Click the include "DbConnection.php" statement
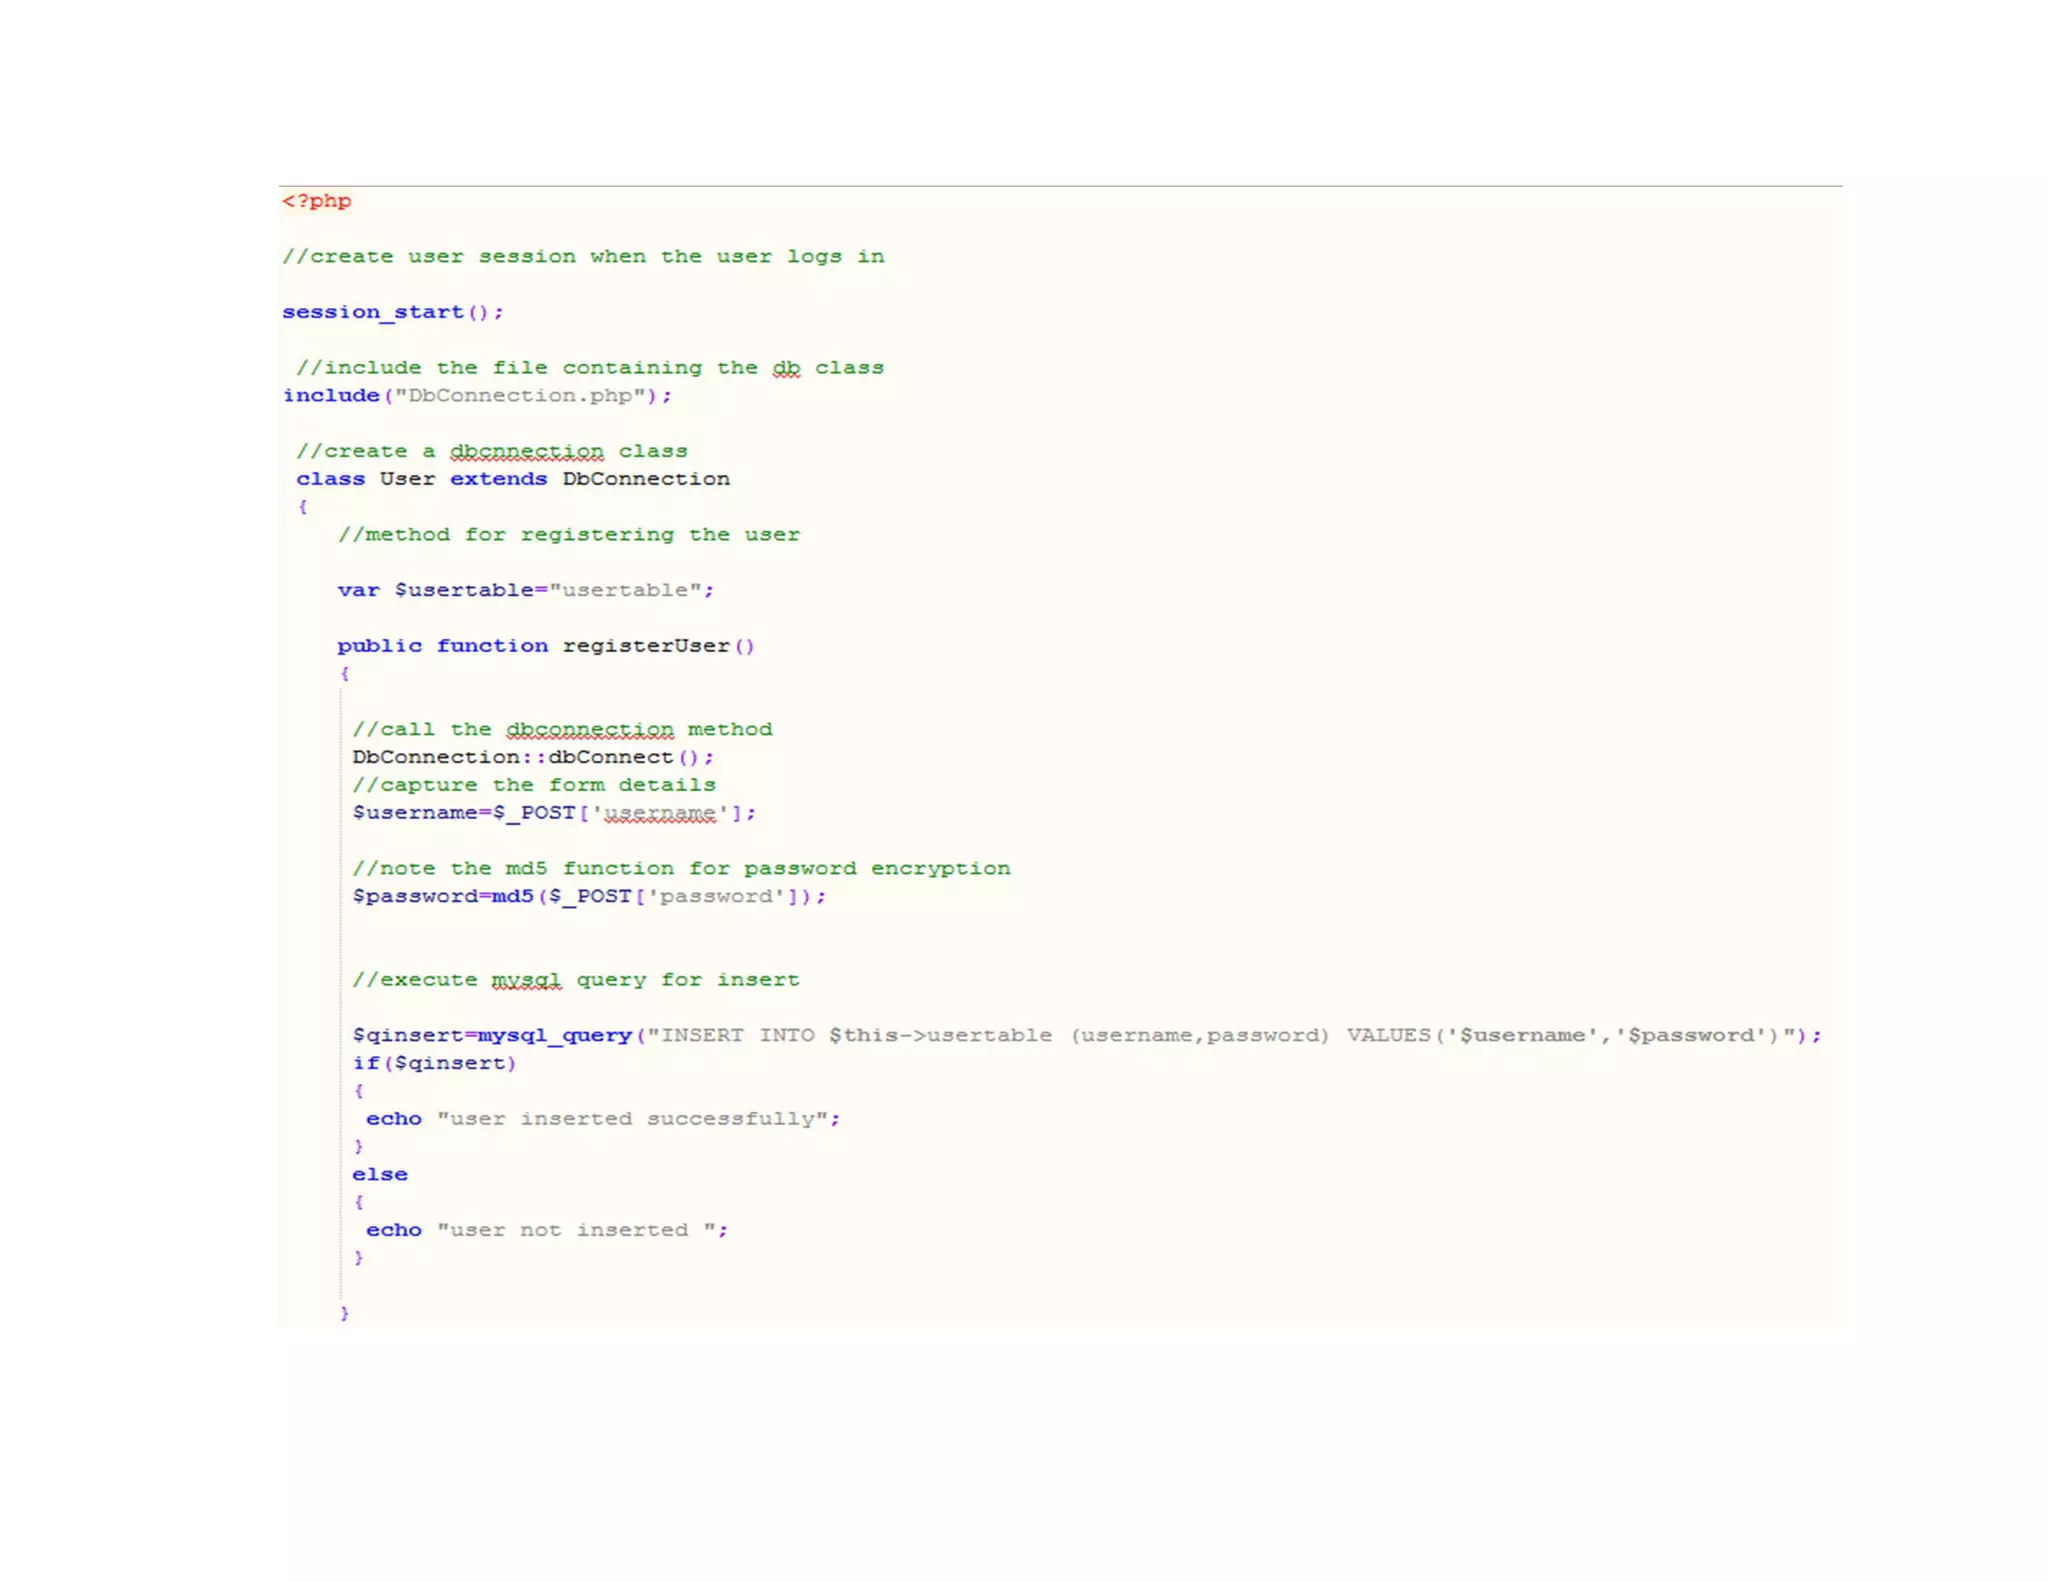This screenshot has width=2048, height=1582. (477, 396)
